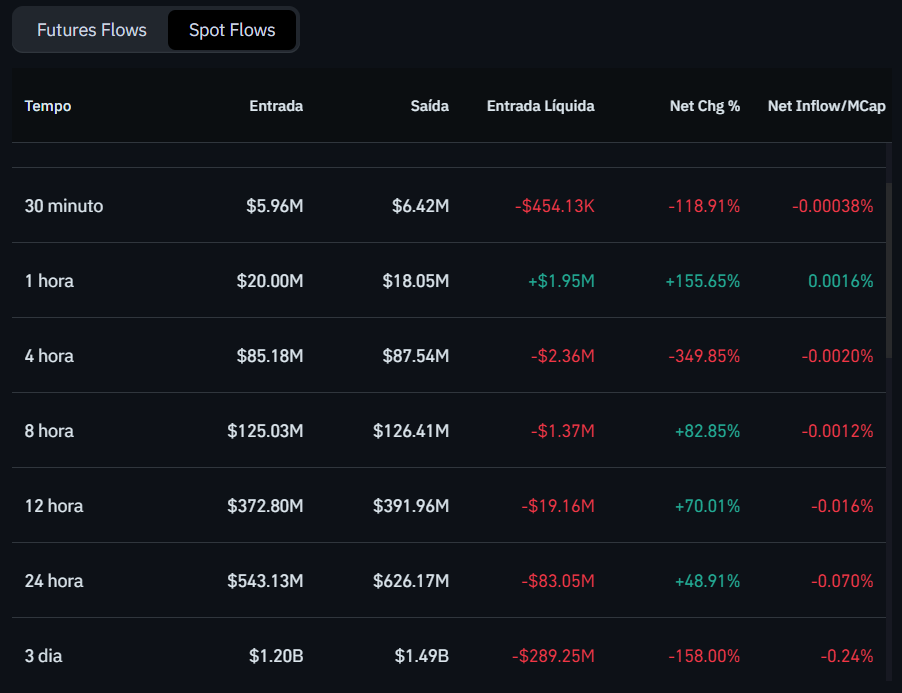The width and height of the screenshot is (902, 693).
Task: Select the 24 hora row
Action: (52, 581)
